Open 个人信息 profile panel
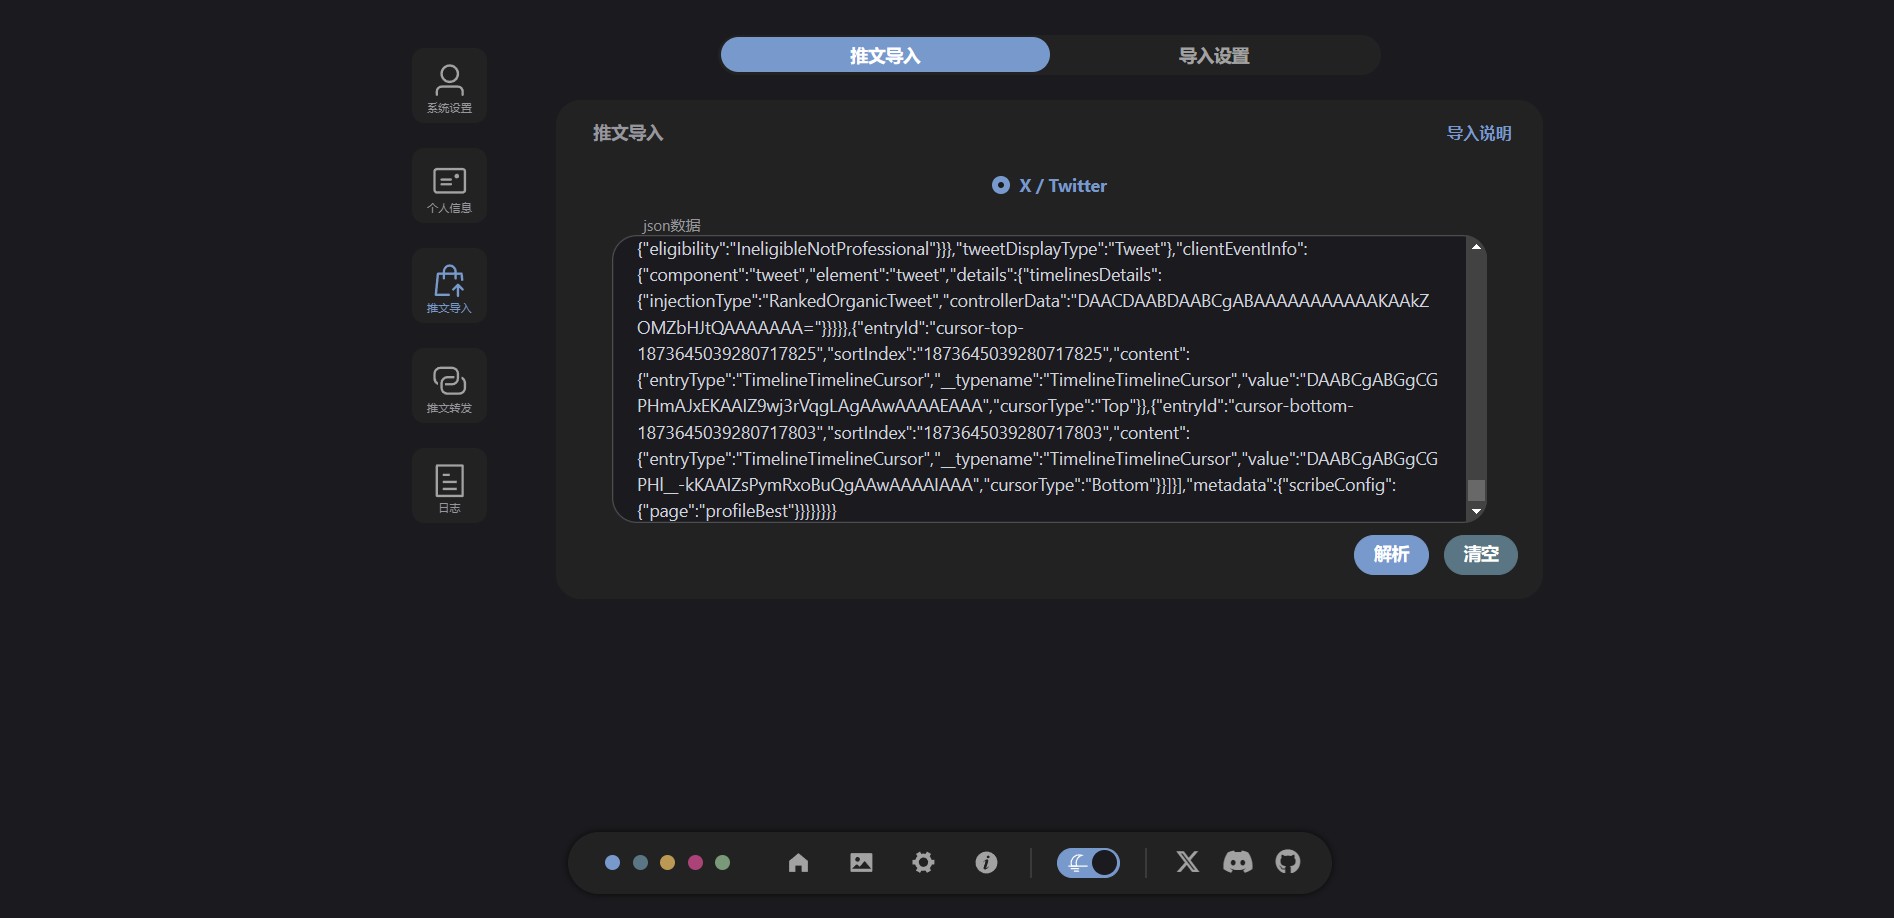Viewport: 1894px width, 918px height. (x=449, y=187)
